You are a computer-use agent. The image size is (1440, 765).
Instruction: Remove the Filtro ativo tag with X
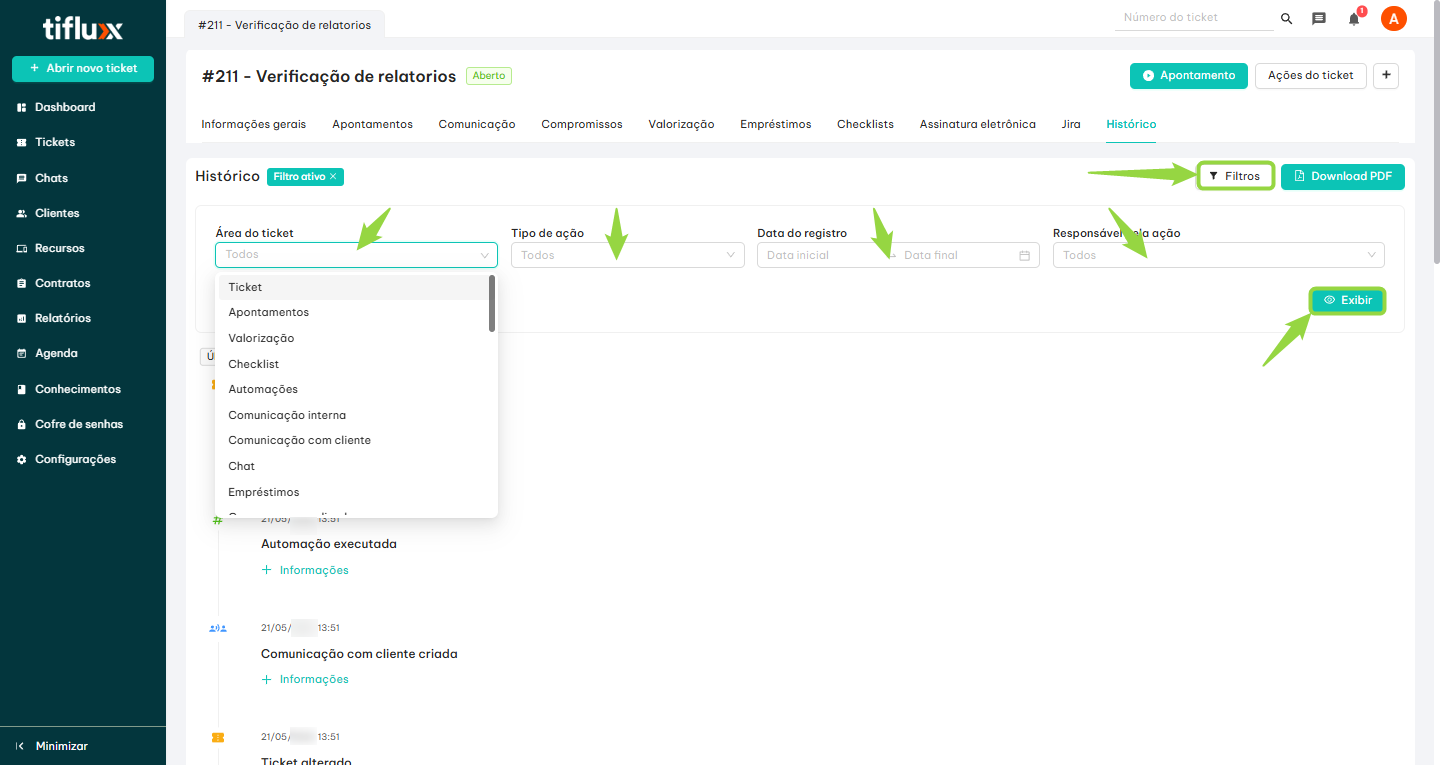(x=333, y=177)
